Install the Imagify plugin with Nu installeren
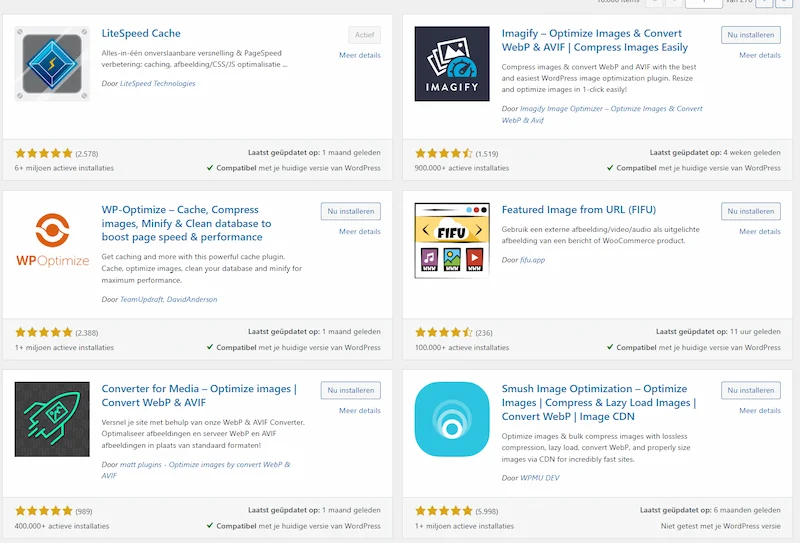The image size is (800, 543). point(750,35)
